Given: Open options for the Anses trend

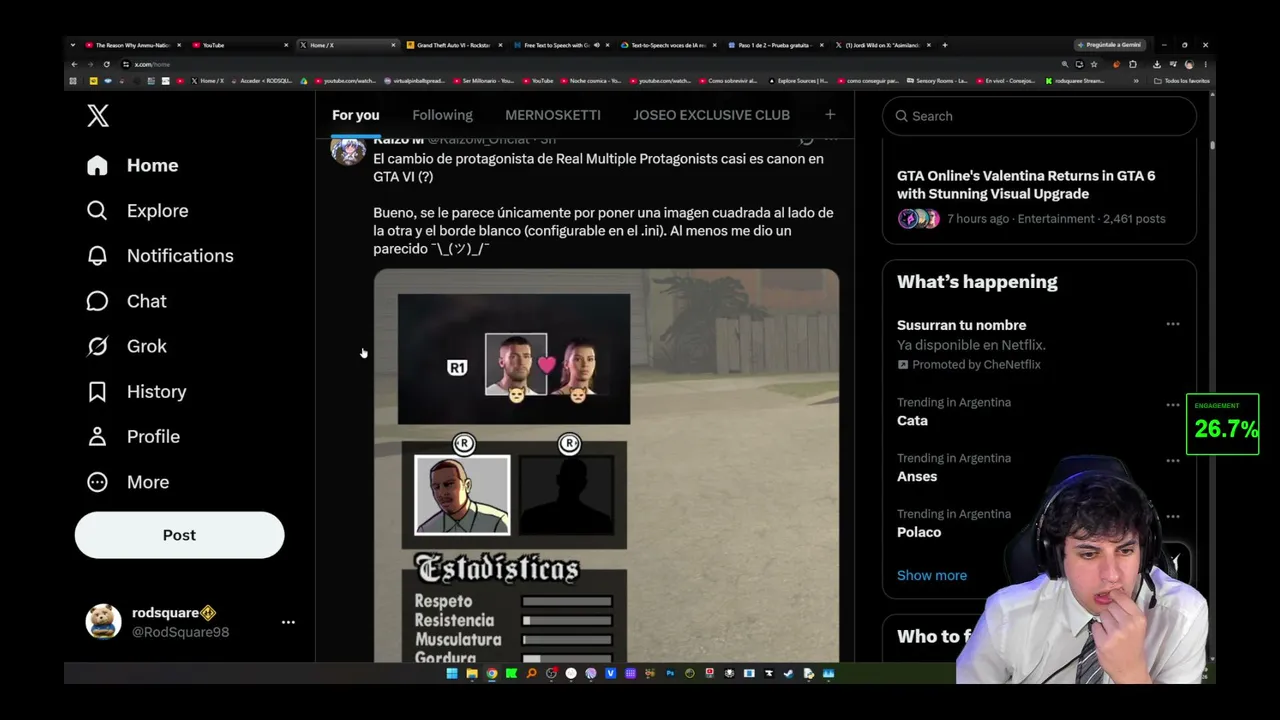Looking at the screenshot, I should (1172, 460).
